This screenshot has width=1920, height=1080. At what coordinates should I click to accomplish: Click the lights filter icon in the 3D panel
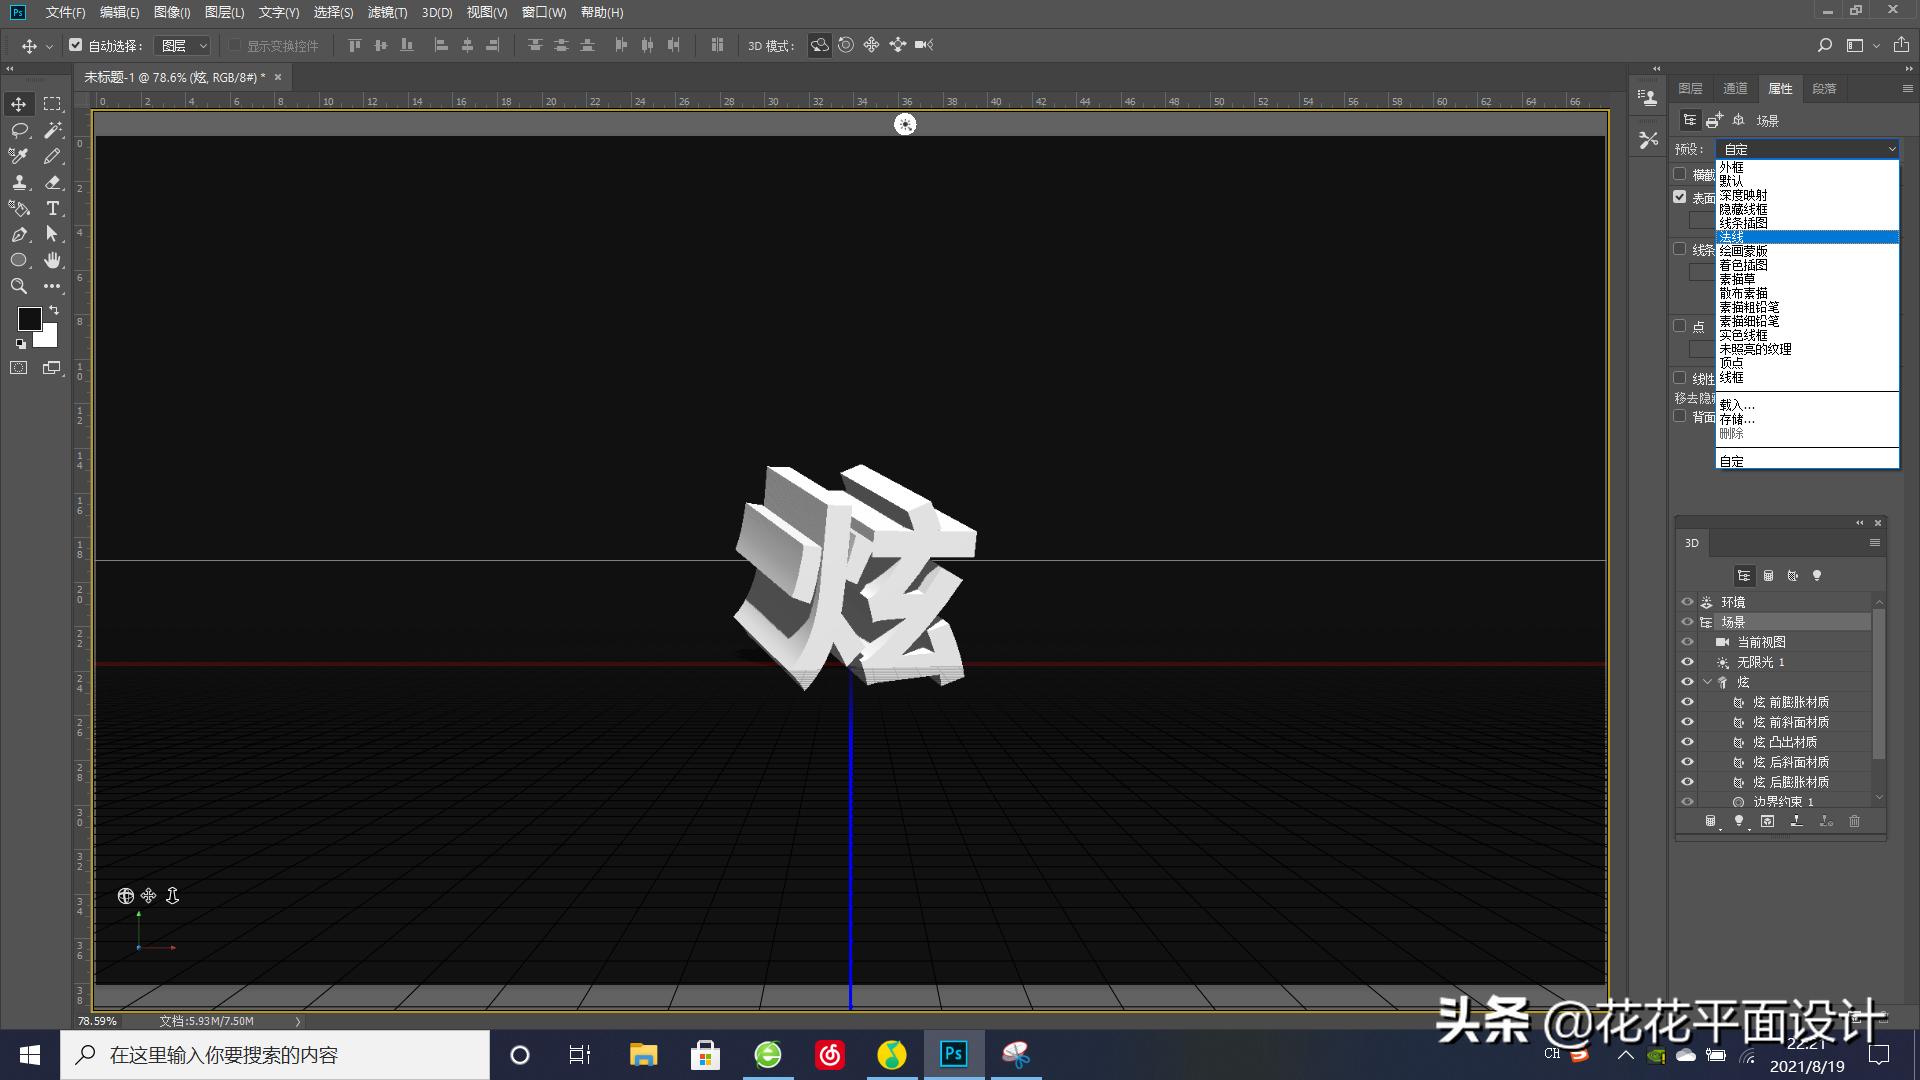[x=1817, y=575]
